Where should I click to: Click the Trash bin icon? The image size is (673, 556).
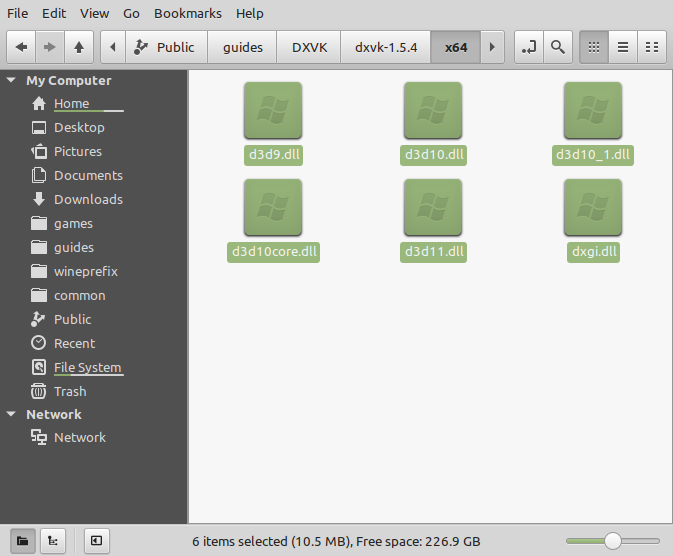(x=39, y=391)
